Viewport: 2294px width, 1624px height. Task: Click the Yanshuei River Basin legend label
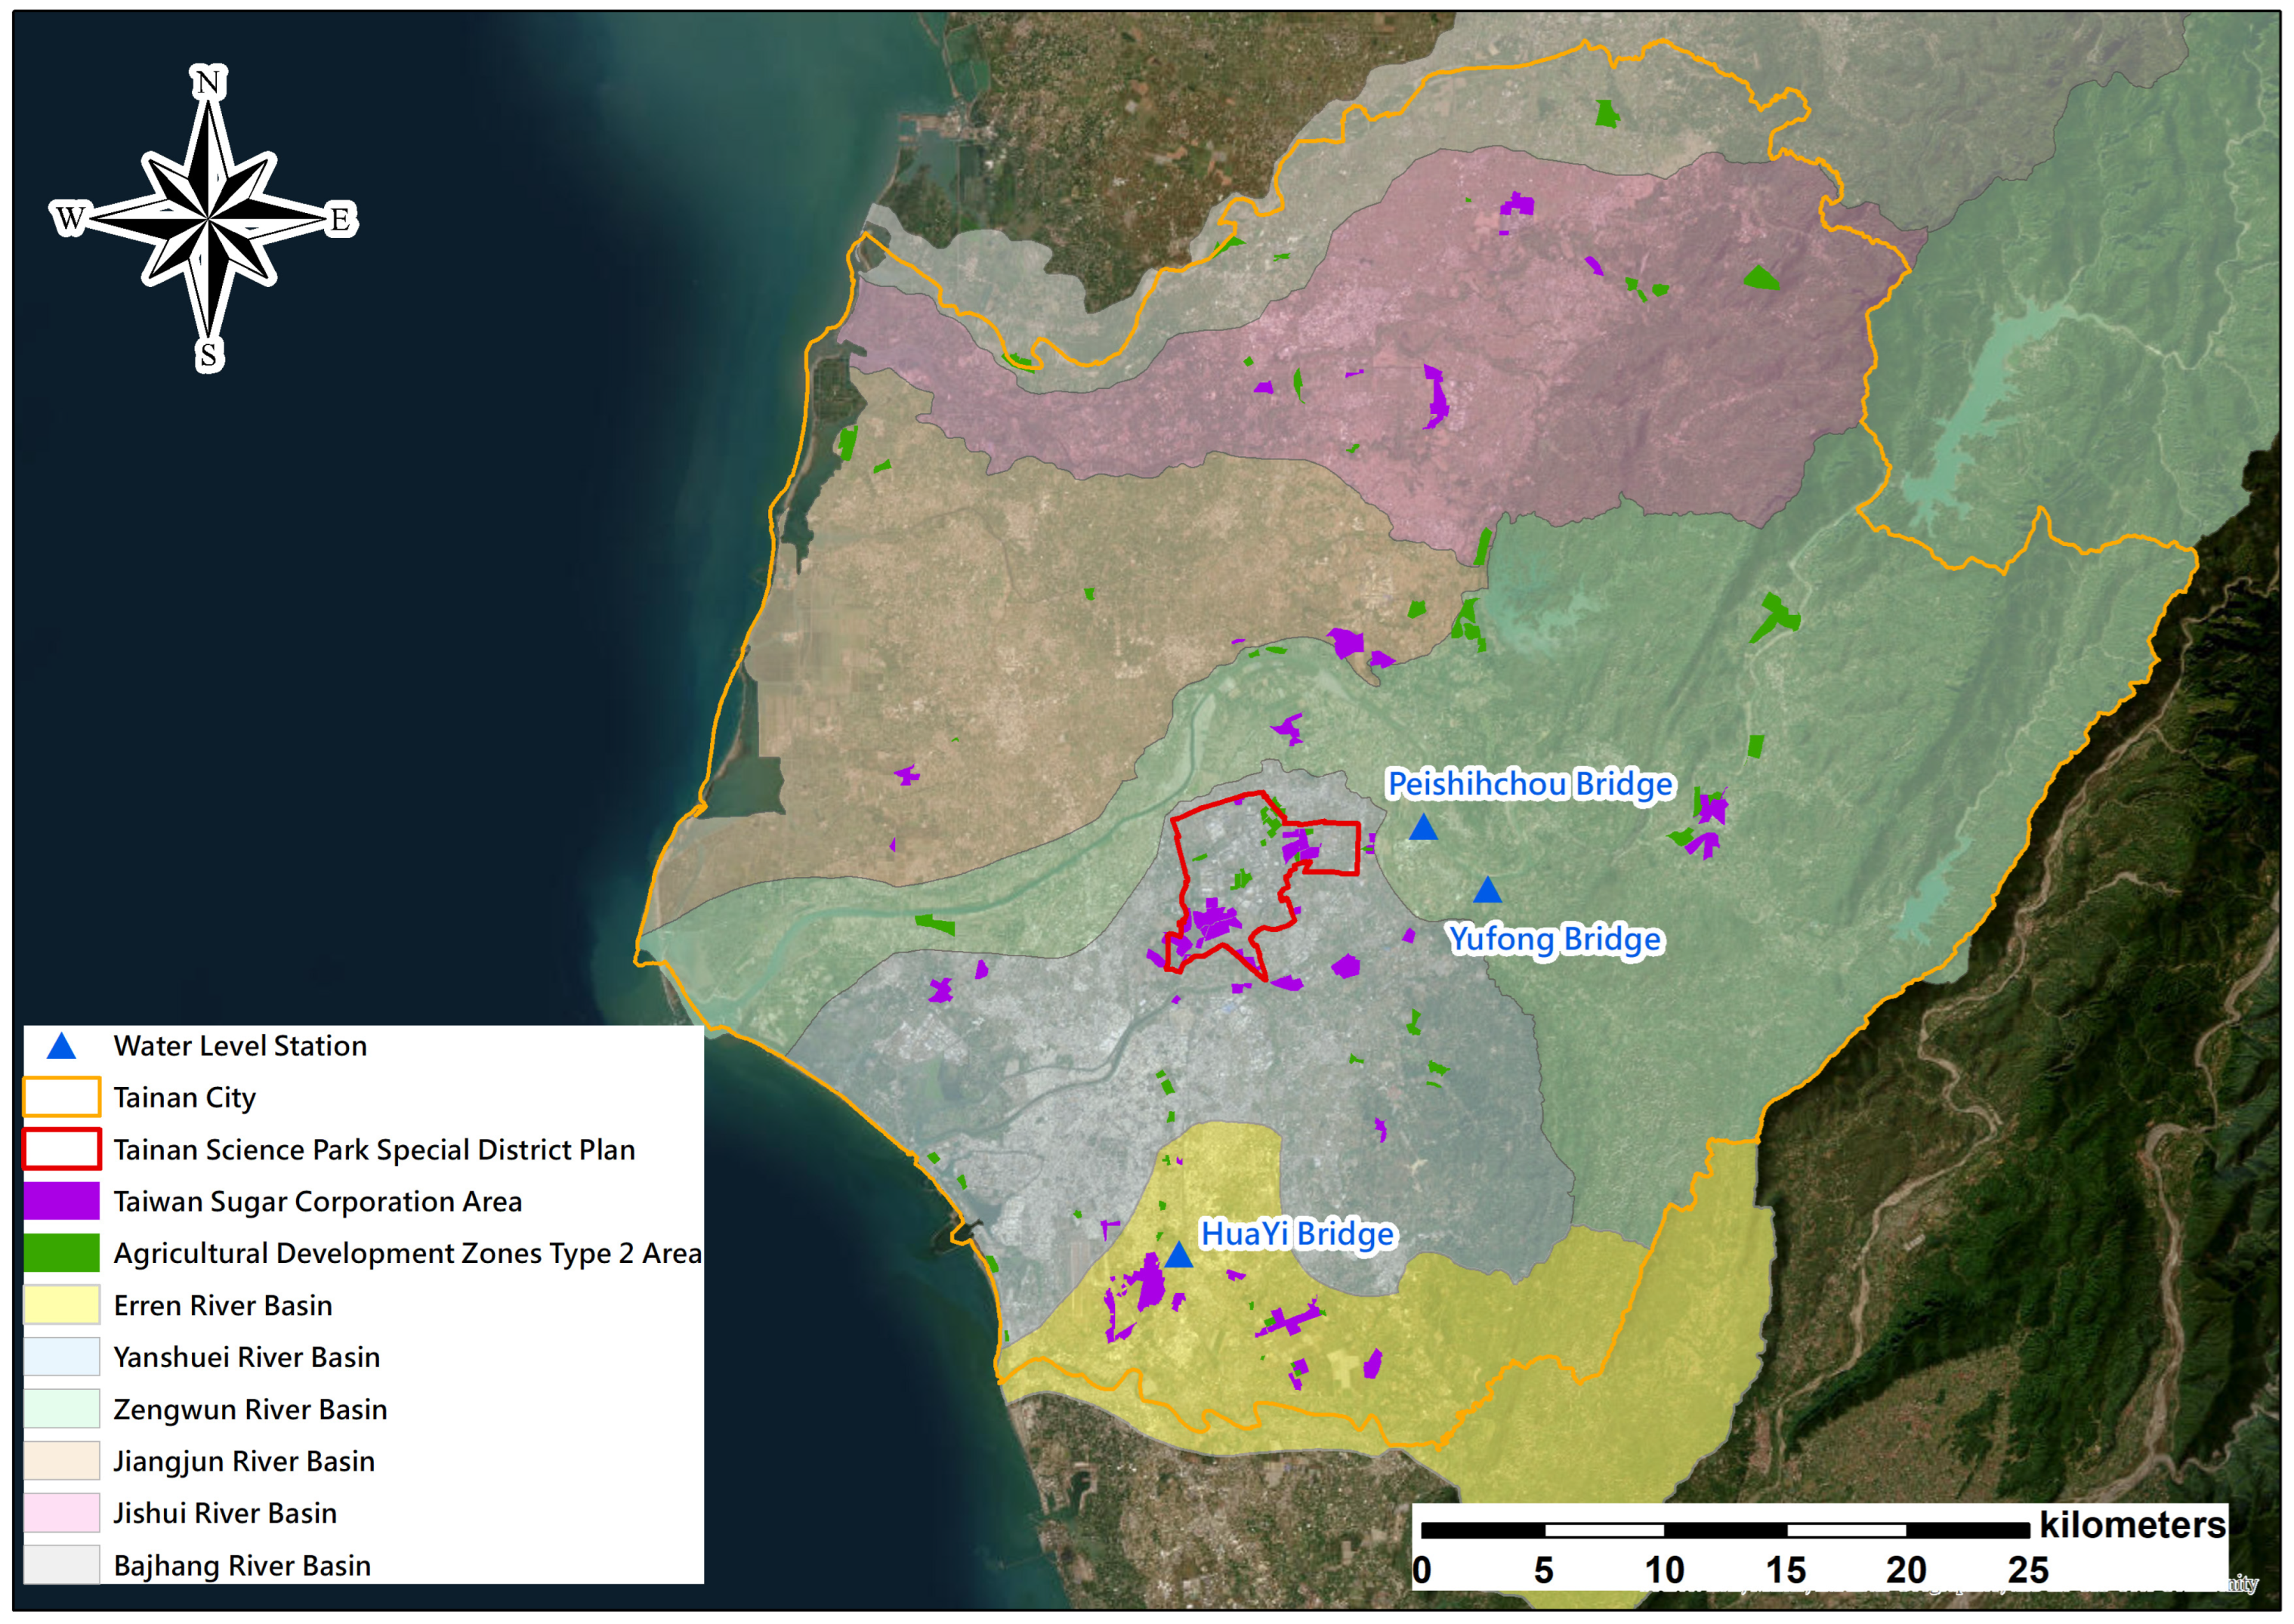[246, 1358]
